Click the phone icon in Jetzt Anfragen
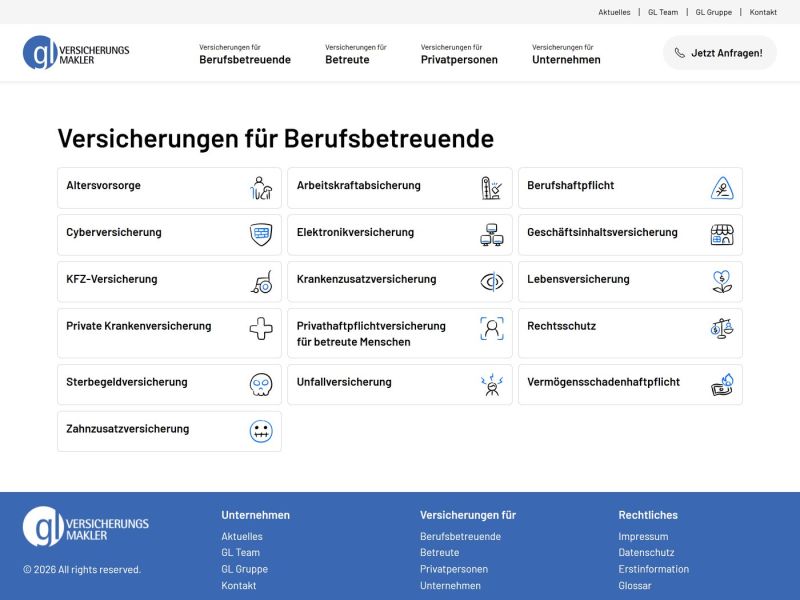The height and width of the screenshot is (600, 800). [680, 53]
